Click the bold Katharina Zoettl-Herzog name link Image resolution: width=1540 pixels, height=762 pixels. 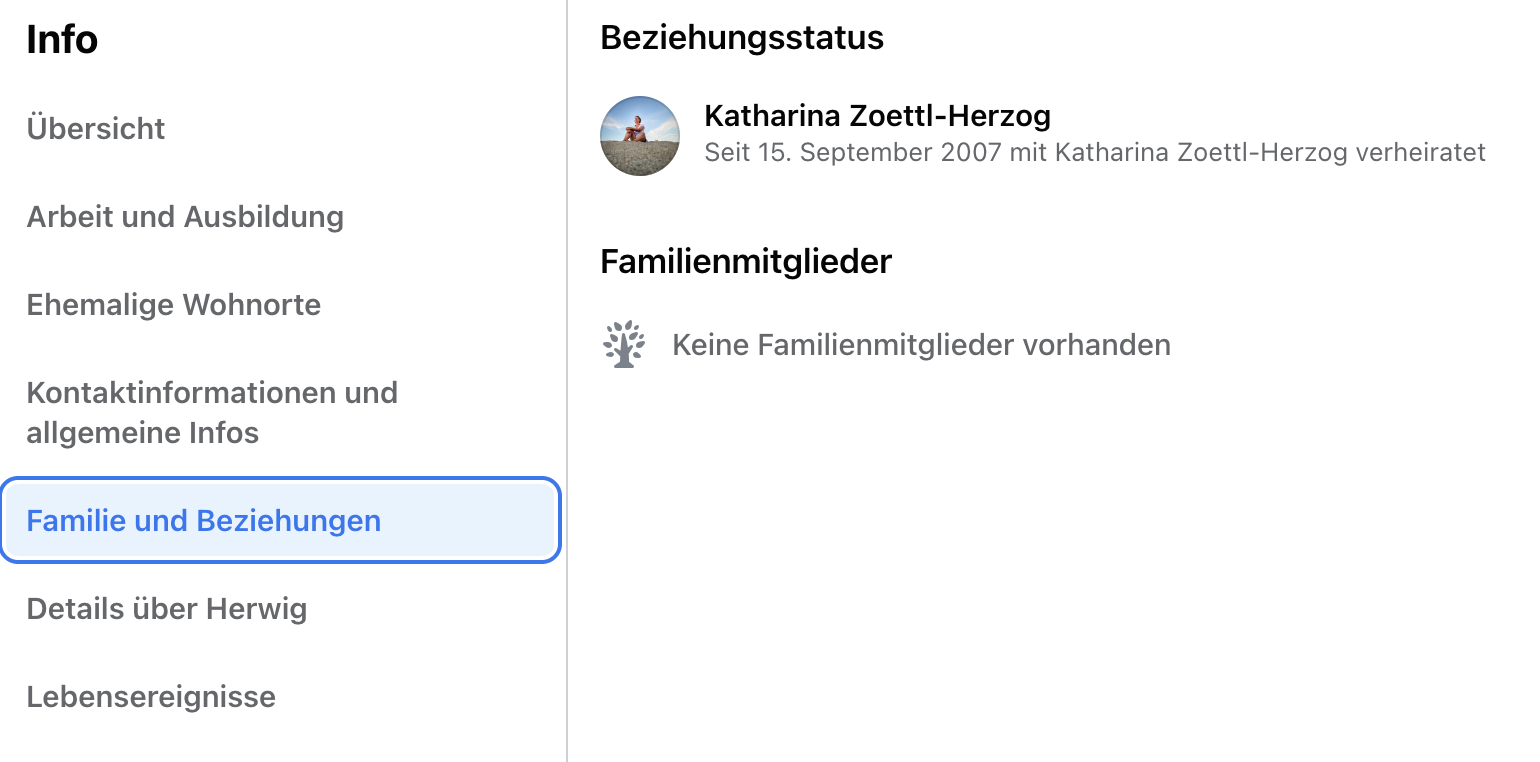click(877, 116)
